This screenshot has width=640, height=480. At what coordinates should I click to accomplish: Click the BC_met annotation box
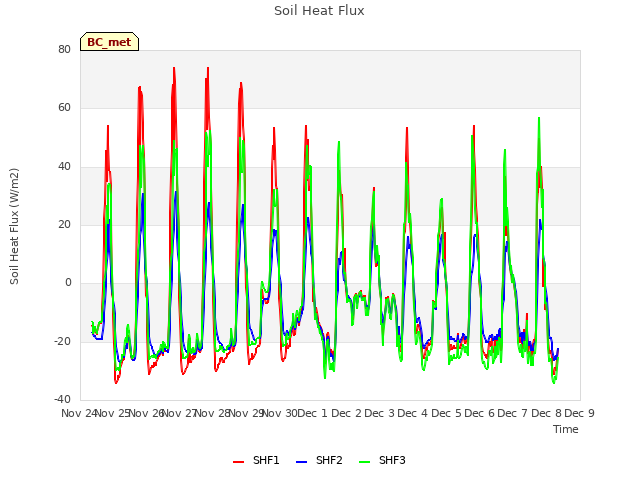point(109,42)
